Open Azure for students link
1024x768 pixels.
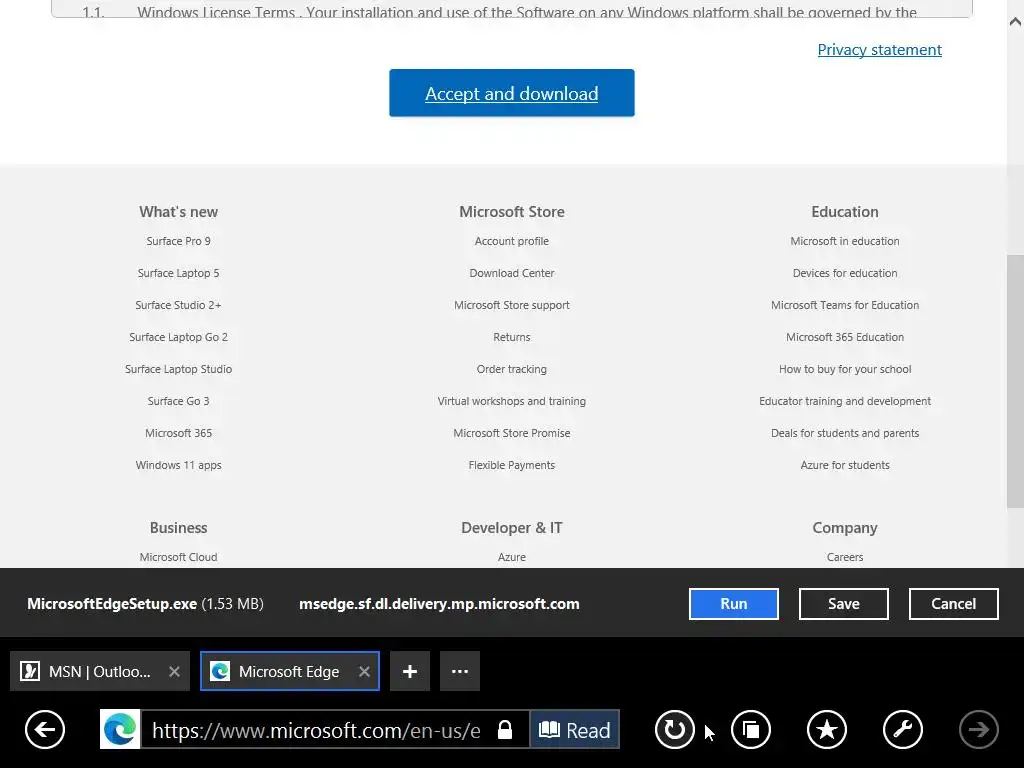pos(845,465)
